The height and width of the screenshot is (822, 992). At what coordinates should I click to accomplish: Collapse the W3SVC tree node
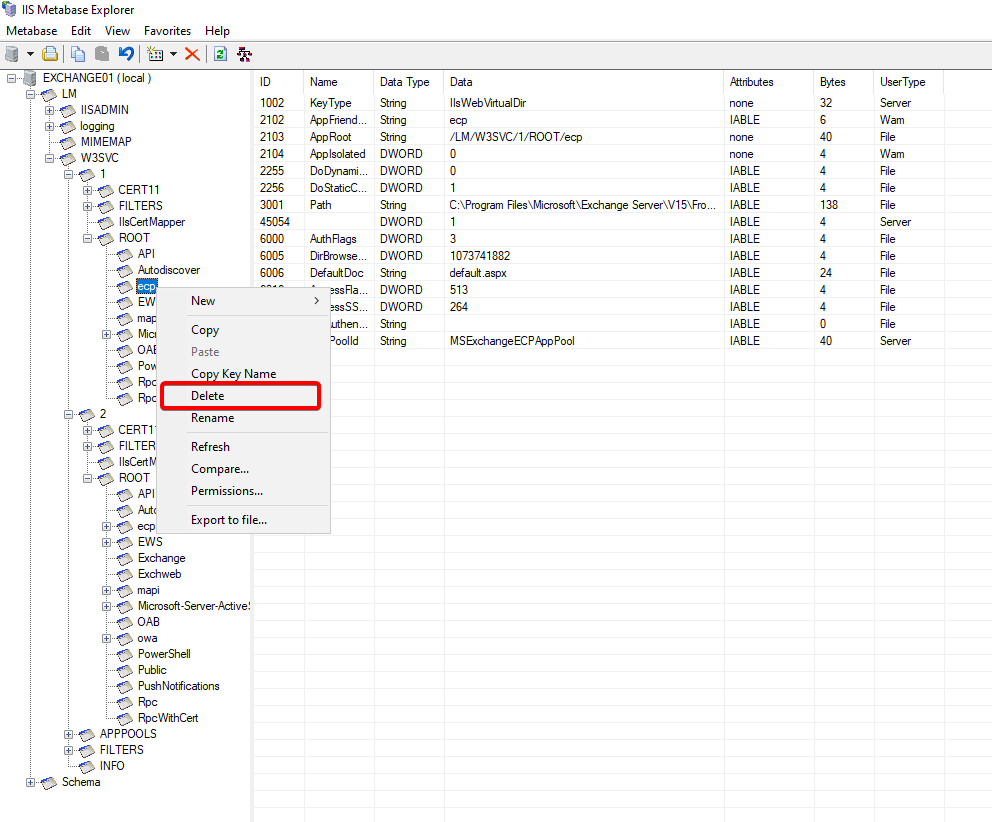pyautogui.click(x=50, y=158)
